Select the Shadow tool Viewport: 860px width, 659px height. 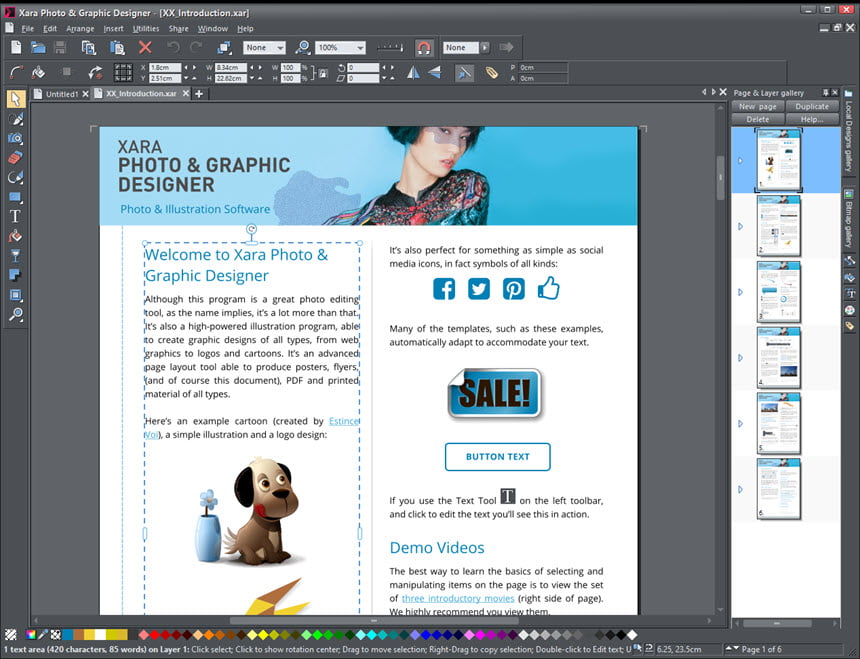tap(15, 275)
